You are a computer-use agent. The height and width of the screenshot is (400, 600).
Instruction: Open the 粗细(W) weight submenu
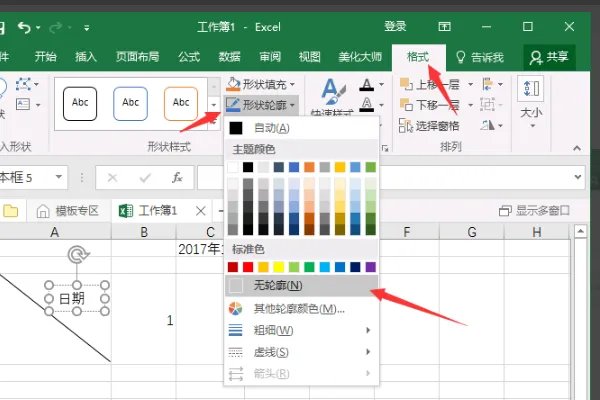click(x=301, y=330)
